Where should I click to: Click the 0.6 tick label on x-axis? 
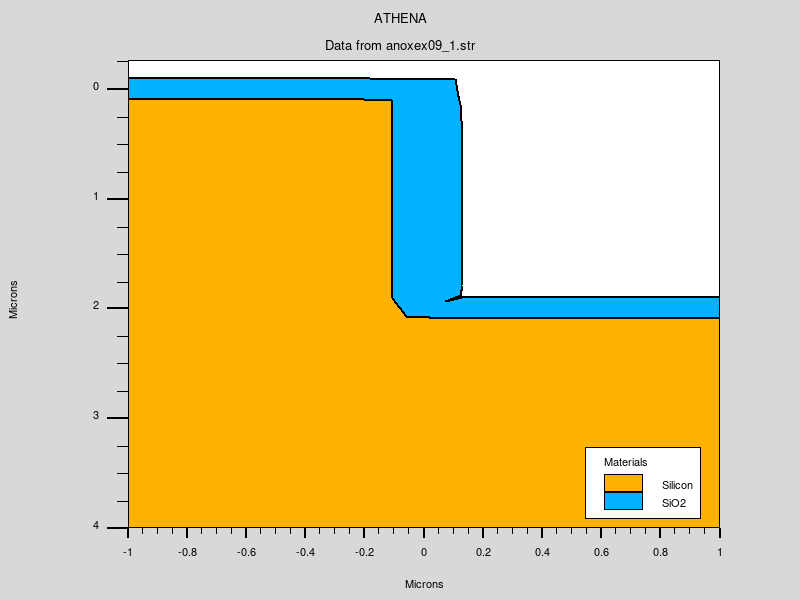pos(601,551)
